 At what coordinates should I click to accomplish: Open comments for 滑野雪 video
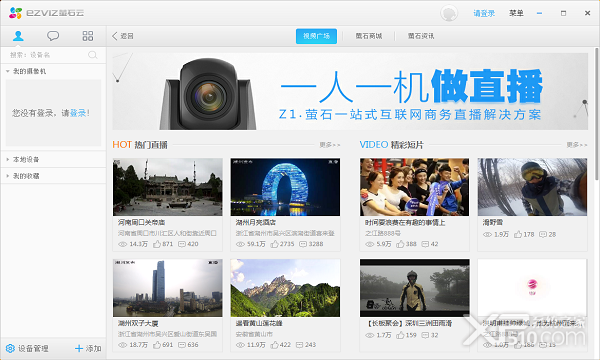pos(543,235)
